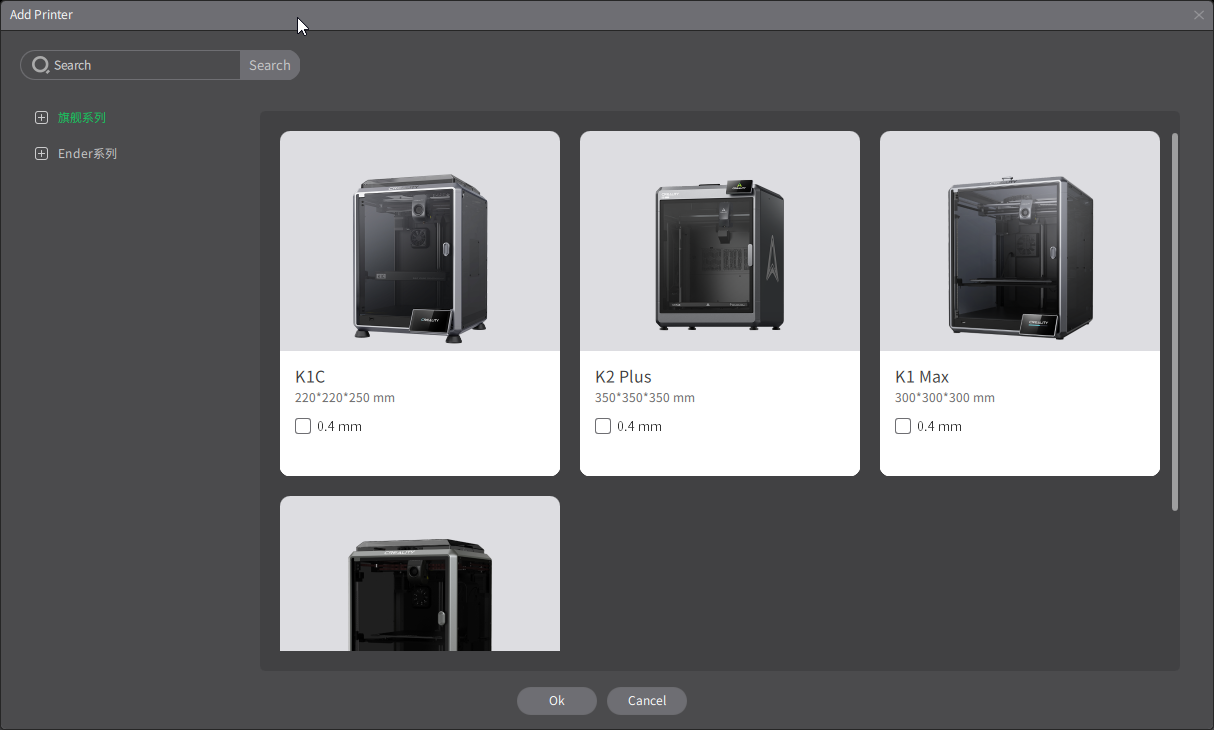The image size is (1214, 730).
Task: Expand the 旗舰系列 tree node
Action: click(41, 118)
